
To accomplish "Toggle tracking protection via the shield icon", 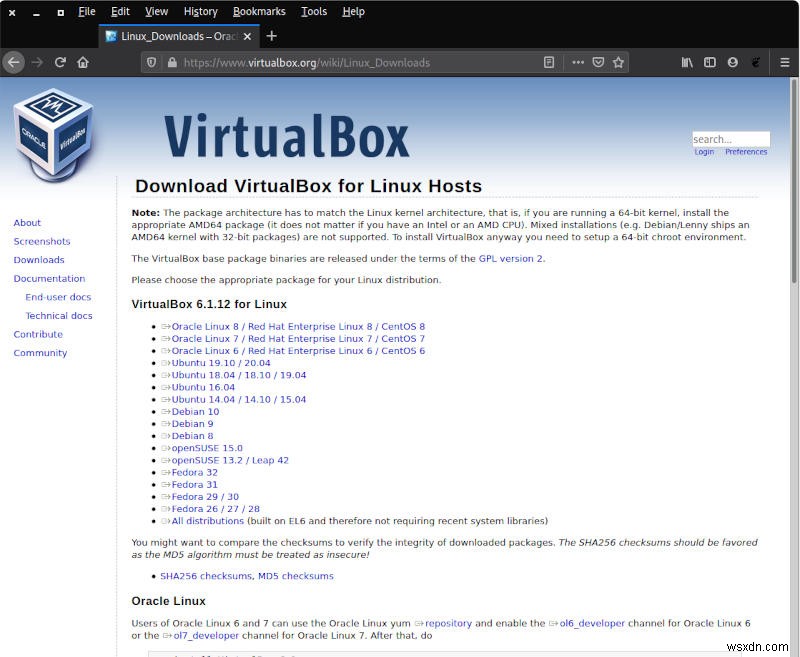I will point(150,62).
